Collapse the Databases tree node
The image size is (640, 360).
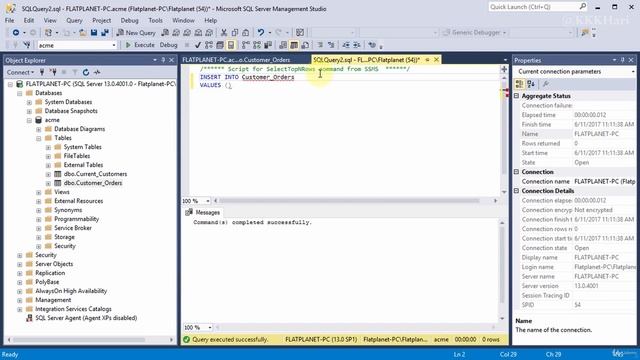[x=20, y=93]
